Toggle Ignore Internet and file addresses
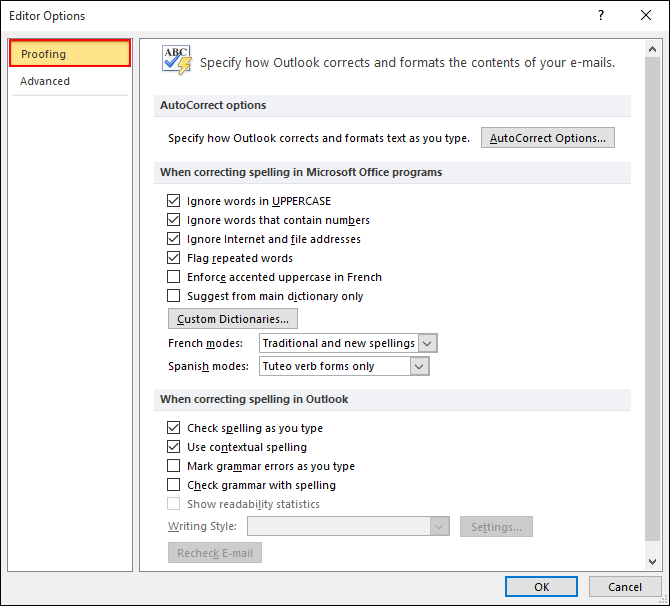This screenshot has height=606, width=670. 173,239
